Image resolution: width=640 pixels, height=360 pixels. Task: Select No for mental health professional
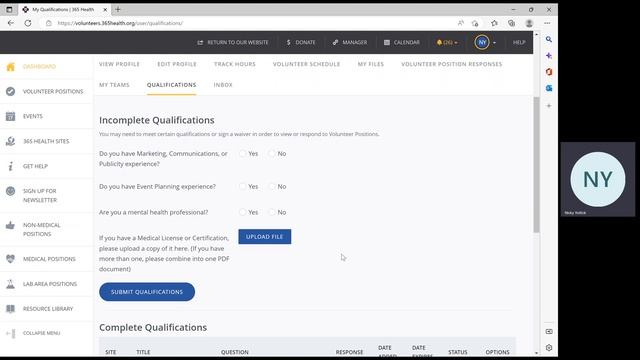pyautogui.click(x=272, y=212)
